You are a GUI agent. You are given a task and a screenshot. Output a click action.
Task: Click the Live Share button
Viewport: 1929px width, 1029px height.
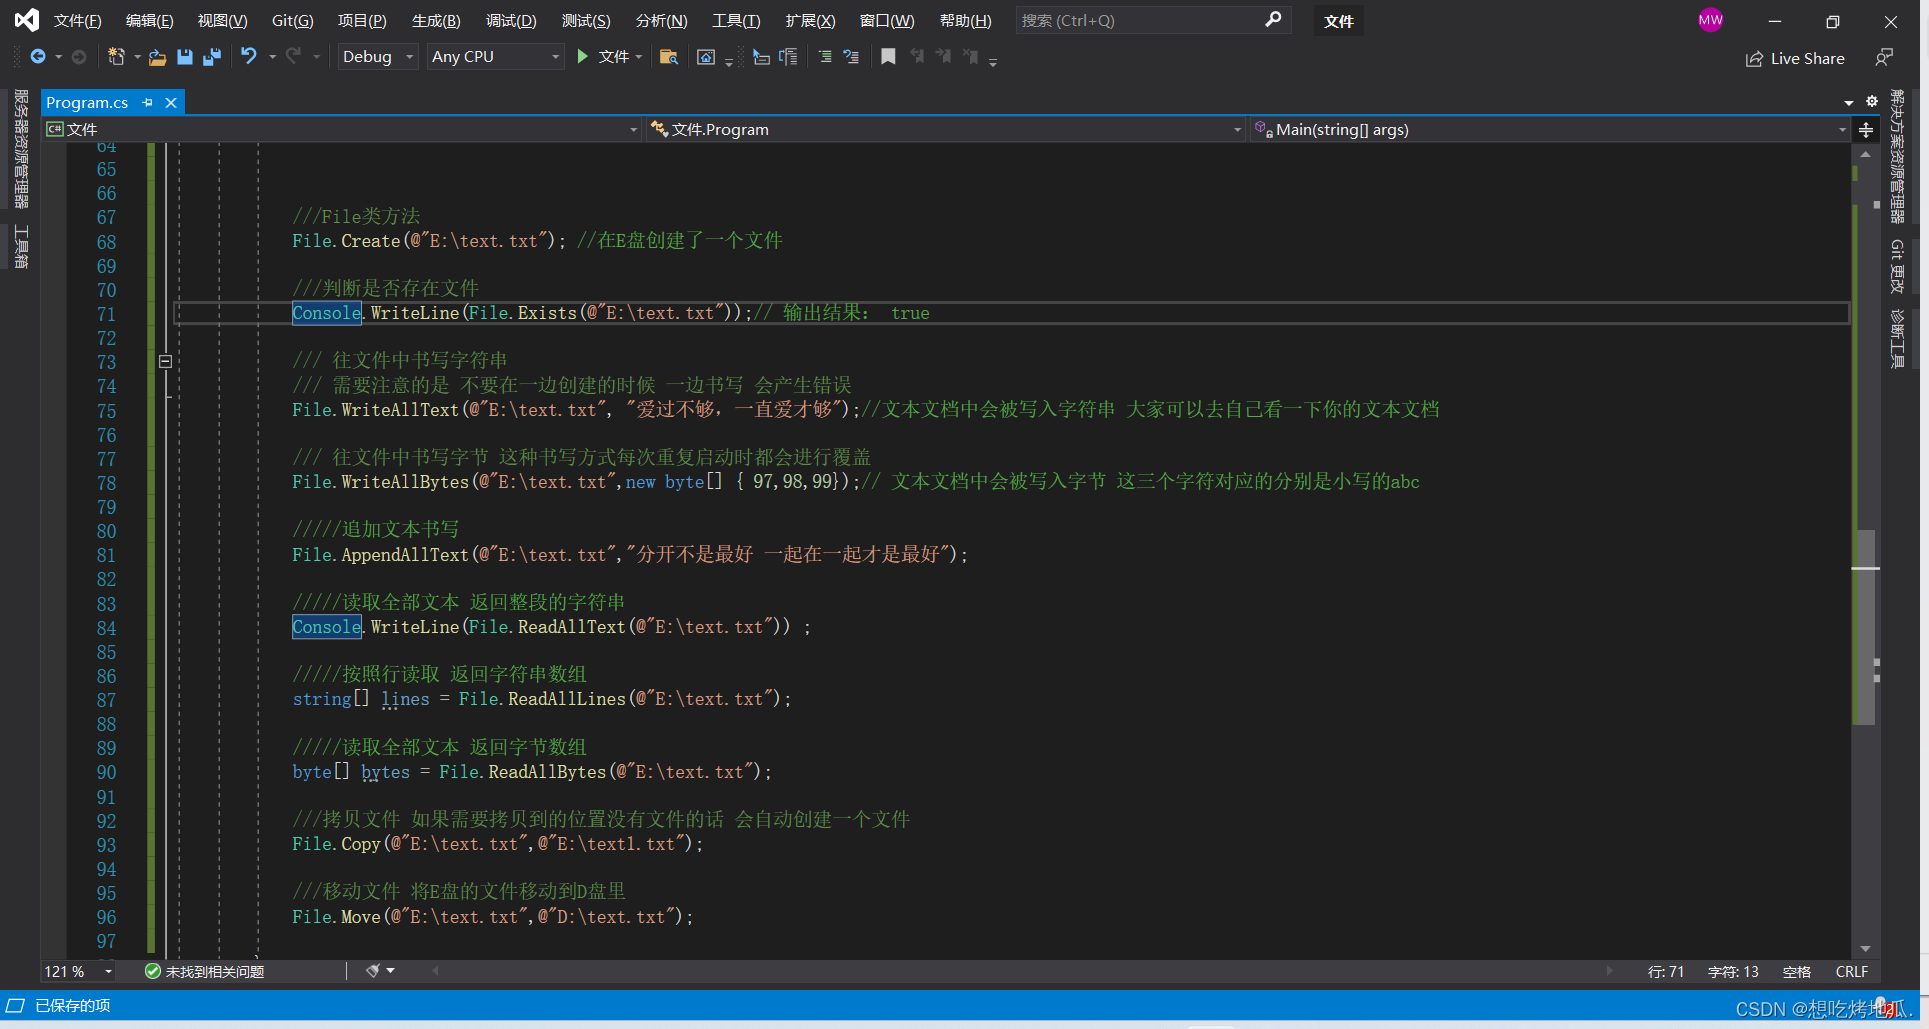pyautogui.click(x=1796, y=58)
